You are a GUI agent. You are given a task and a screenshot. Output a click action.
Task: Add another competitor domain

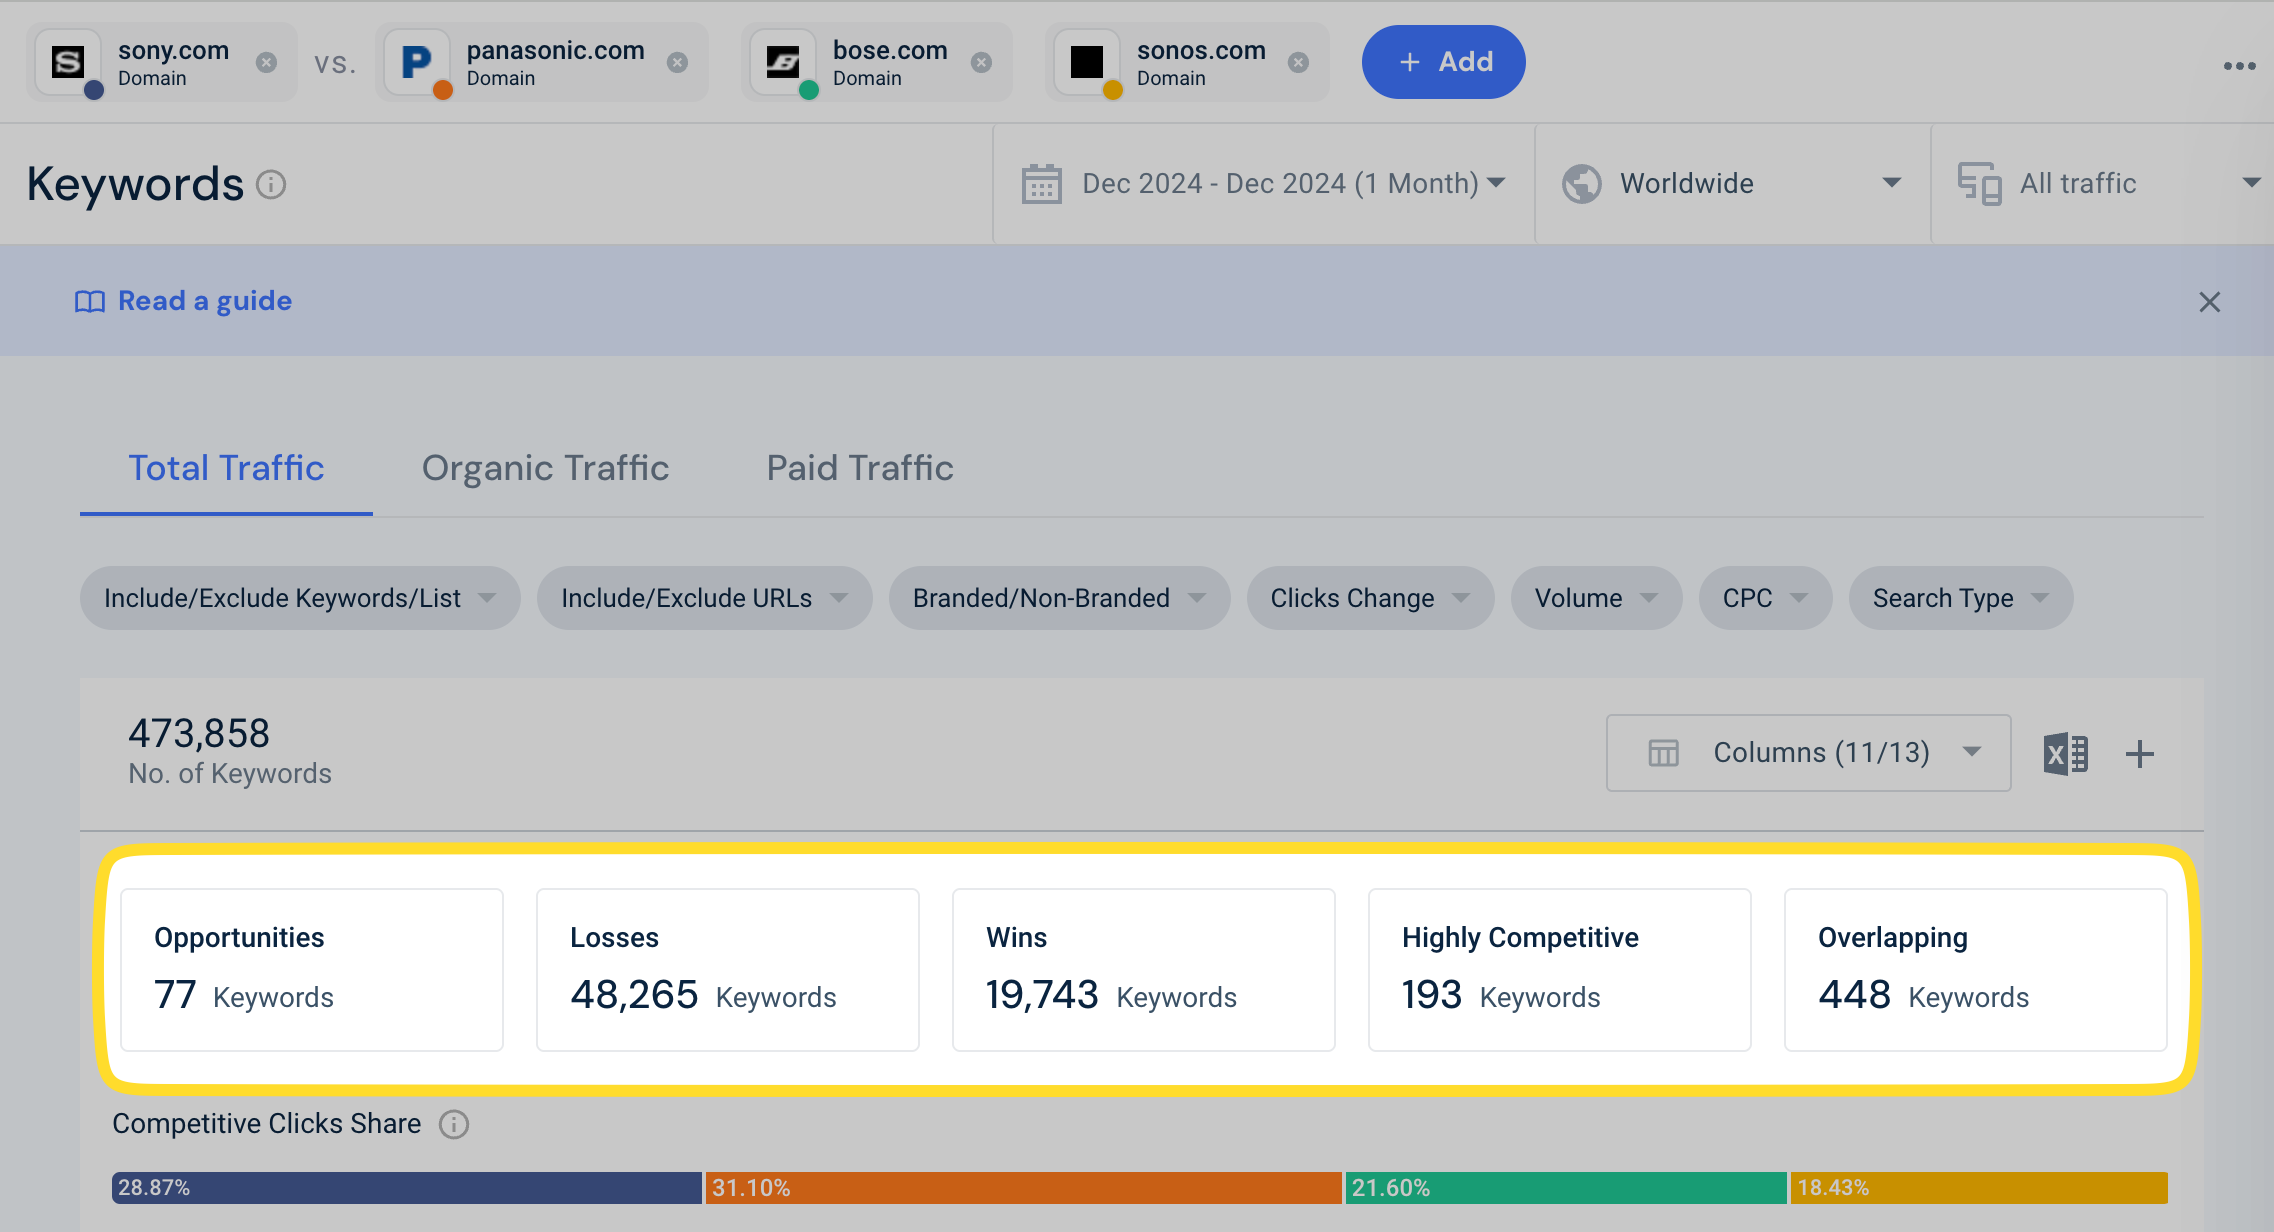1443,62
